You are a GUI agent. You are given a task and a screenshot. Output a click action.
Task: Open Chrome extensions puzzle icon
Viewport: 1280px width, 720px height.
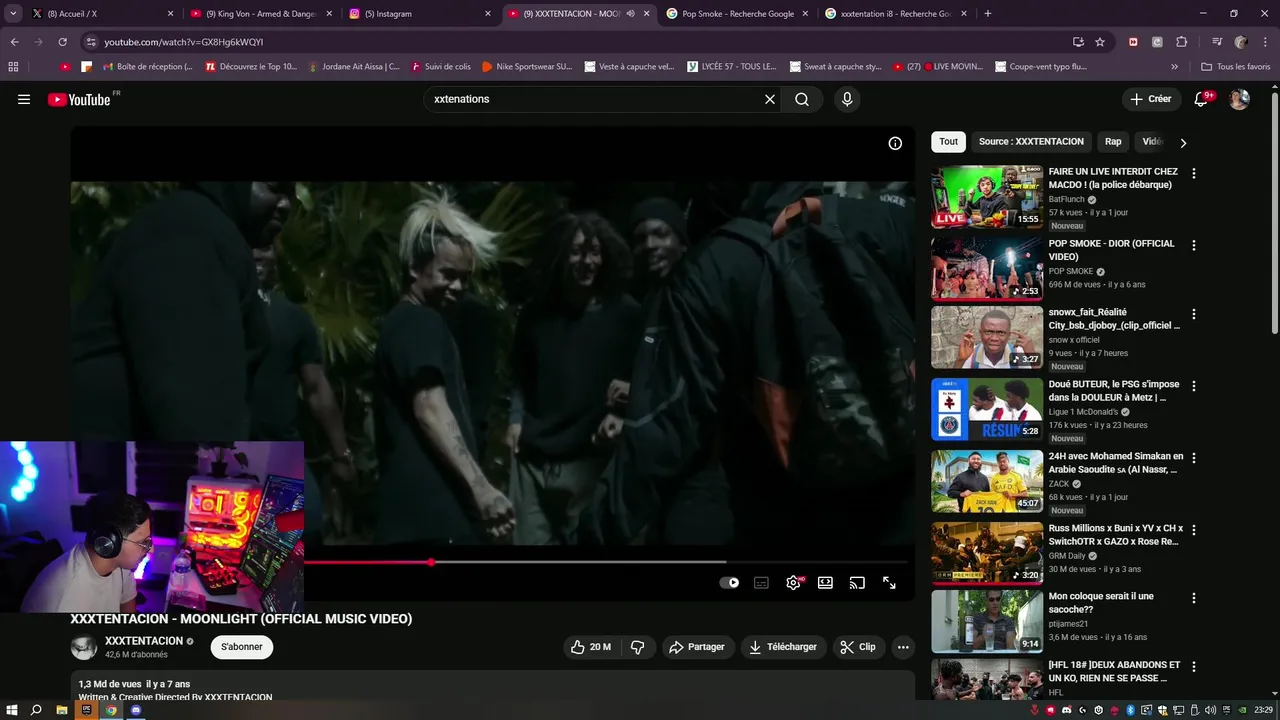[1181, 42]
